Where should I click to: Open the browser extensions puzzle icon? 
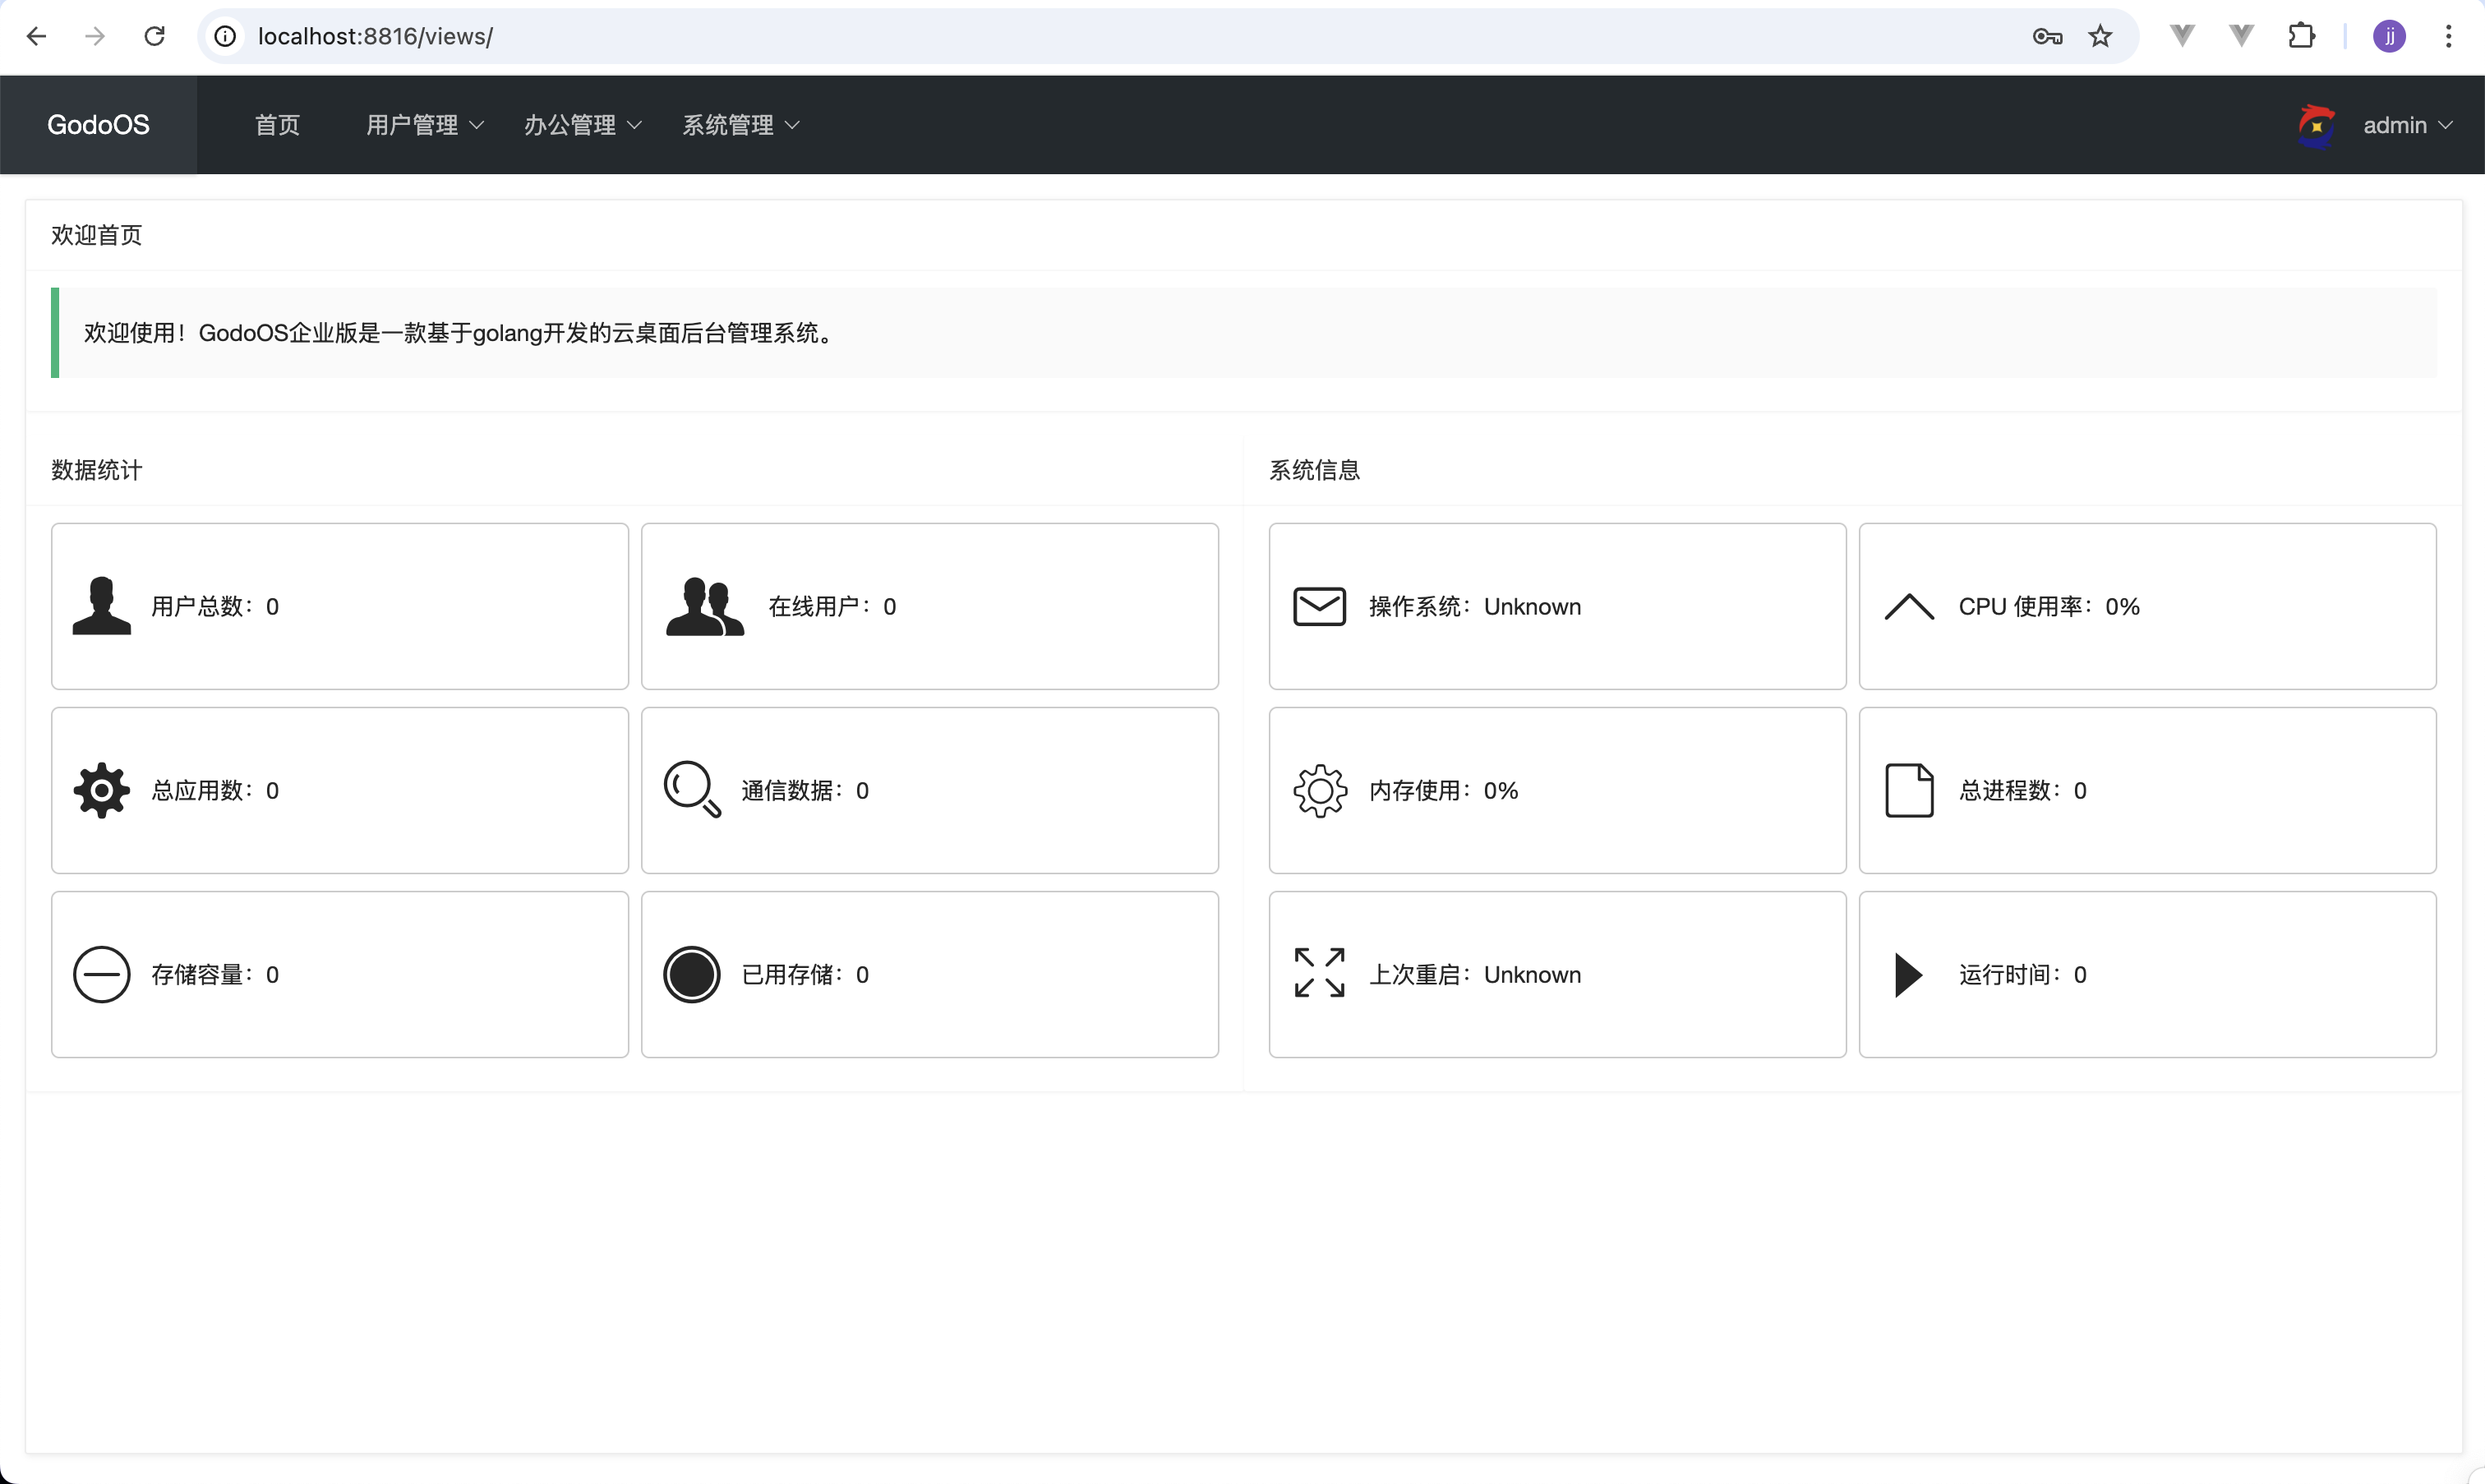coord(2301,37)
